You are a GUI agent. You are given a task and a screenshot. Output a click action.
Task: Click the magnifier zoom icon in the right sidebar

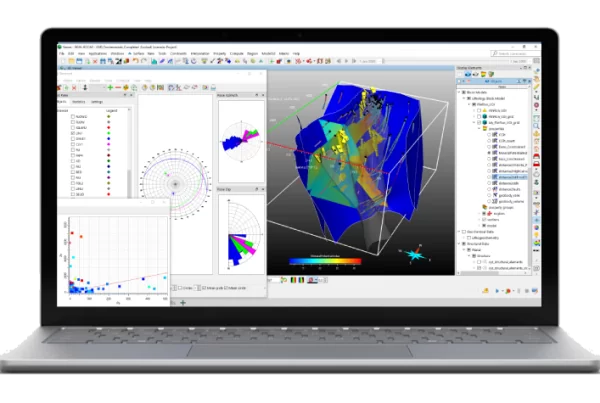[x=536, y=126]
